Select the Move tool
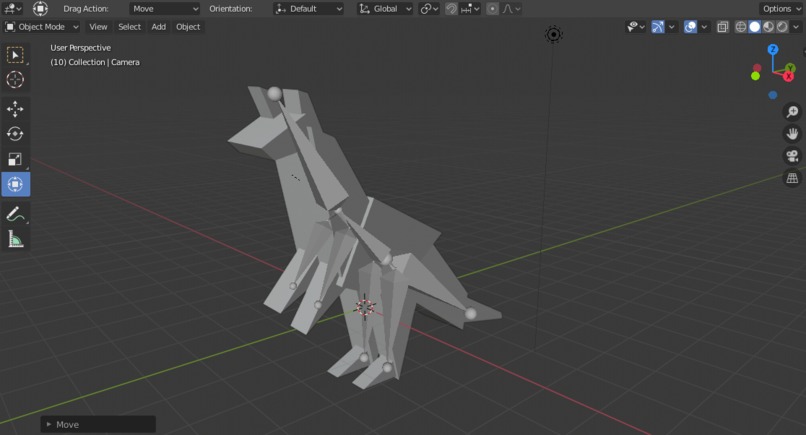The height and width of the screenshot is (435, 806). tap(15, 109)
